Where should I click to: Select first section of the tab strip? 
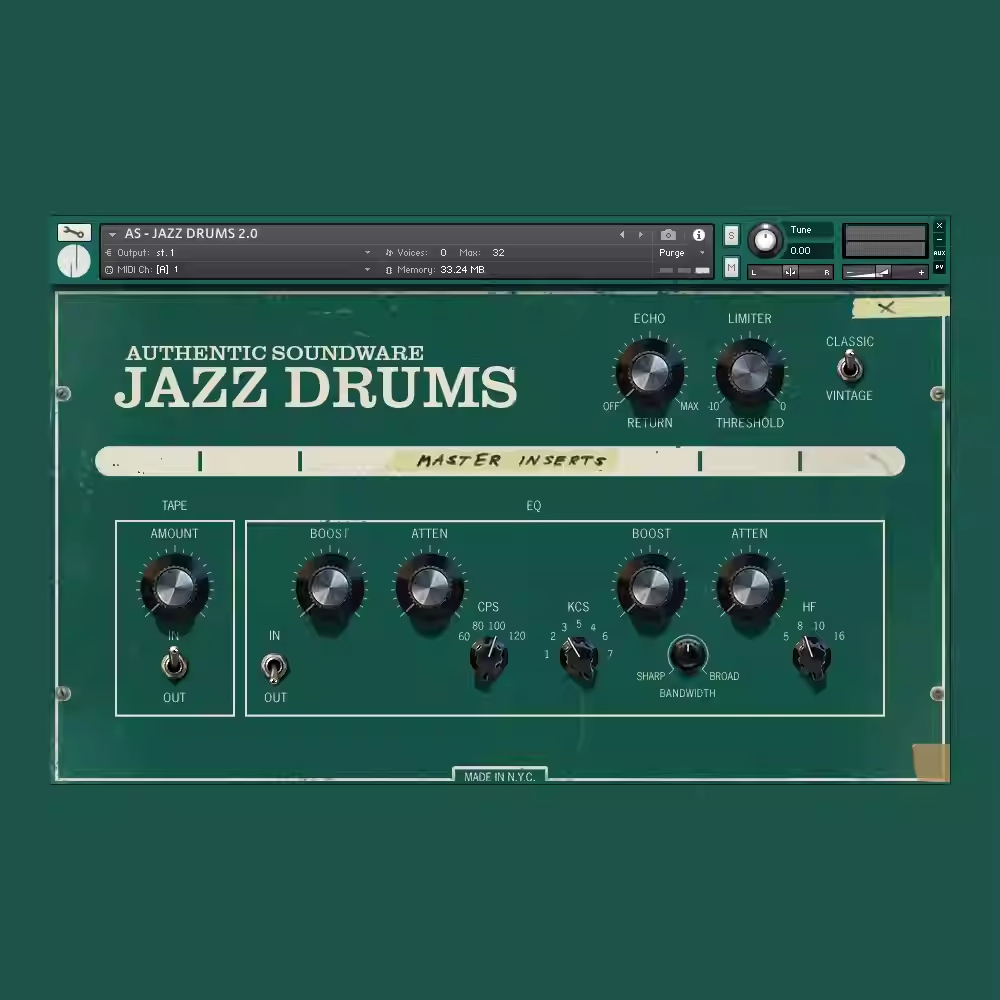[148, 461]
